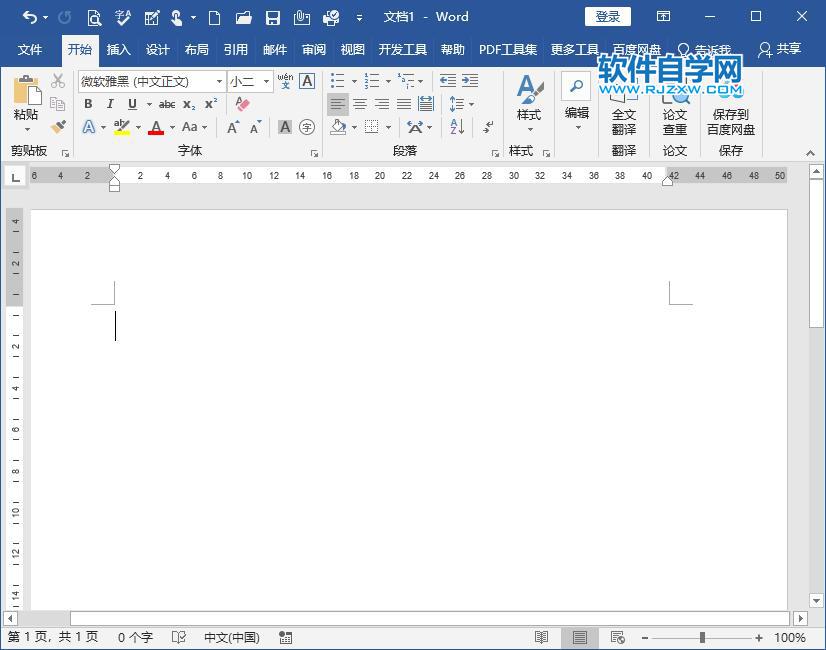826x650 pixels.
Task: Clear all formatting with the eraser icon
Action: point(242,102)
